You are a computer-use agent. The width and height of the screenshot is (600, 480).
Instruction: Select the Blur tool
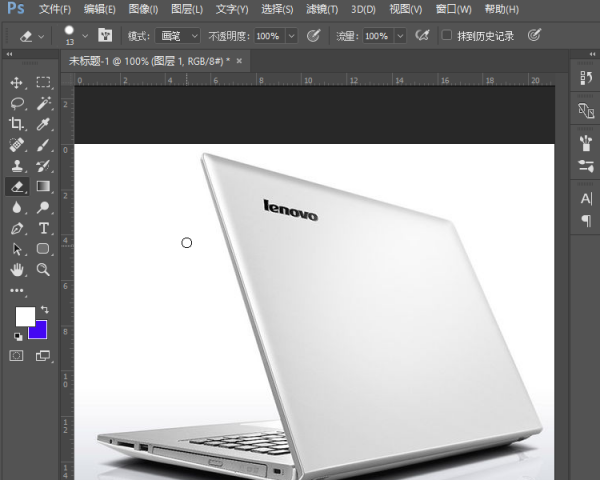[16, 207]
